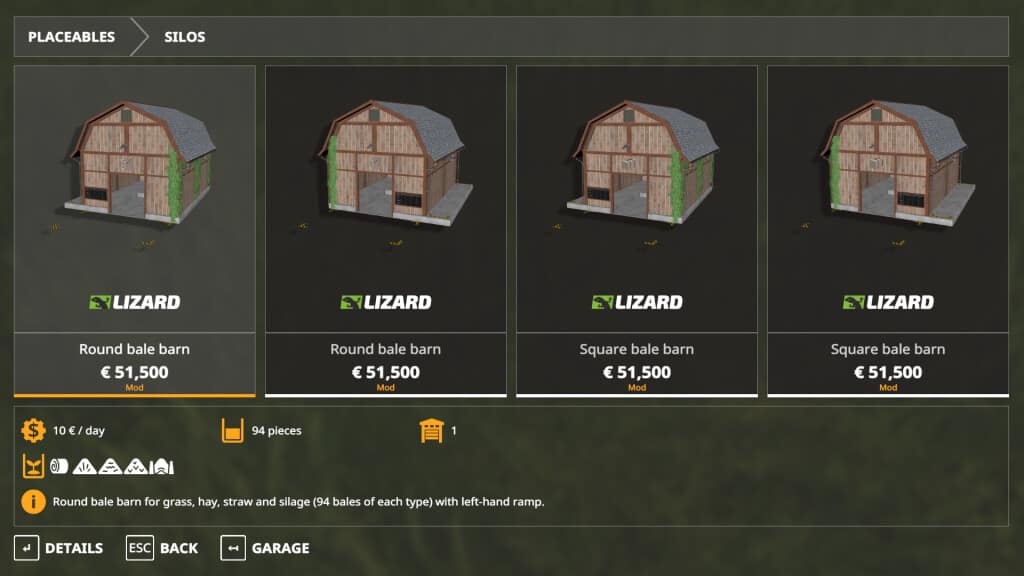Image resolution: width=1024 pixels, height=576 pixels.
Task: Select the first Square bale barn card
Action: click(x=637, y=231)
